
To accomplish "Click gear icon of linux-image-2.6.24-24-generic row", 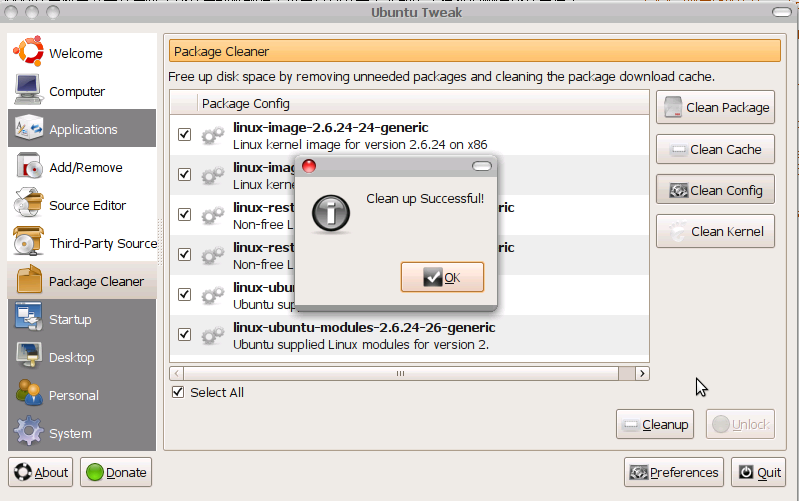I will coord(212,135).
